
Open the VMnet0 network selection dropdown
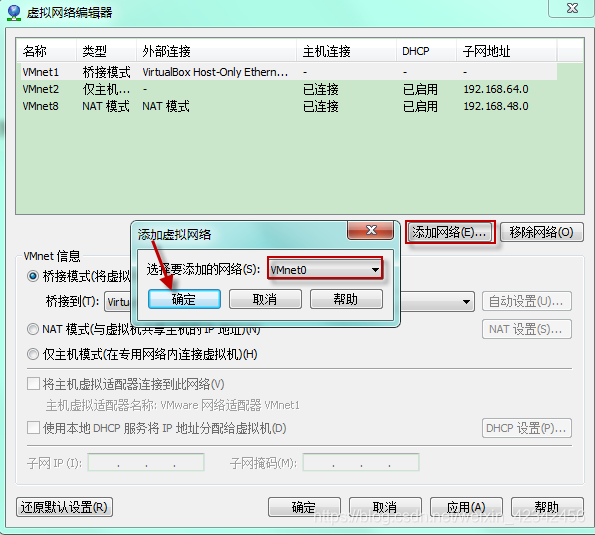325,269
